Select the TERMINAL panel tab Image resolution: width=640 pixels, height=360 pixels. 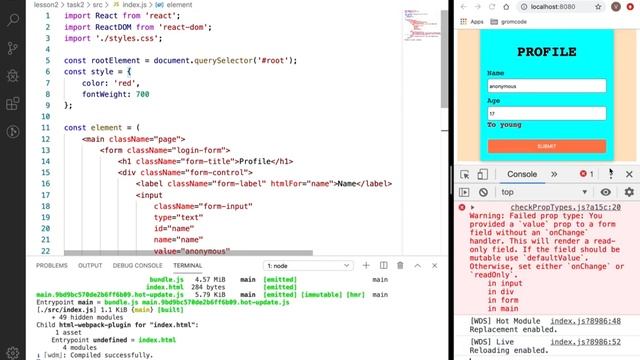coord(187,265)
